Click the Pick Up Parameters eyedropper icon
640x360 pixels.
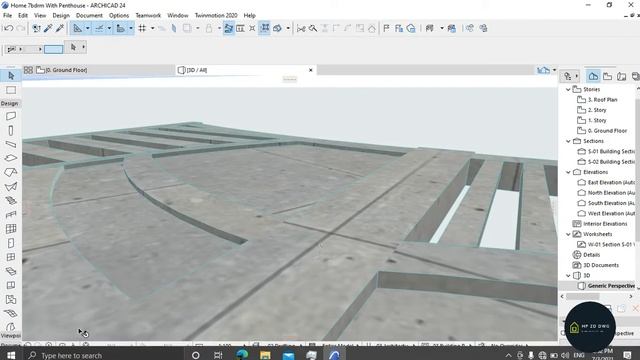48,28
